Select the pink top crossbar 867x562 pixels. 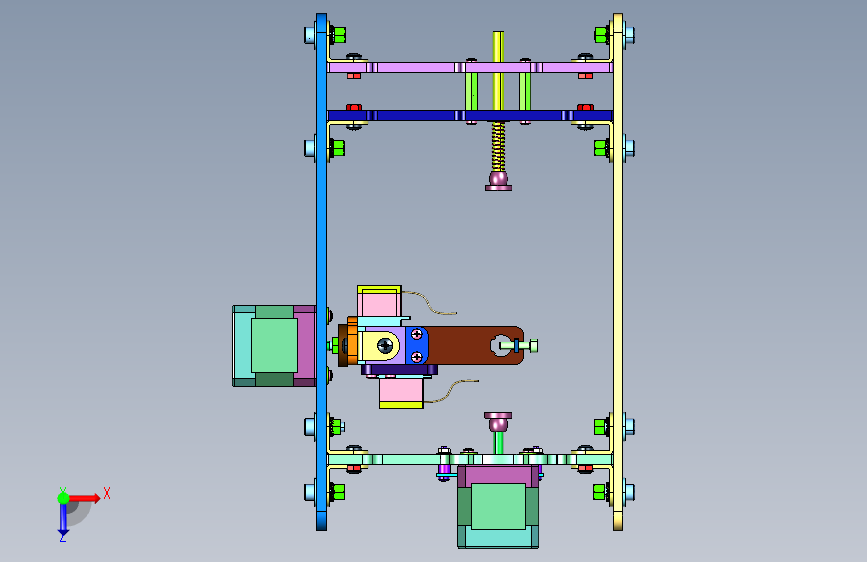tap(470, 67)
